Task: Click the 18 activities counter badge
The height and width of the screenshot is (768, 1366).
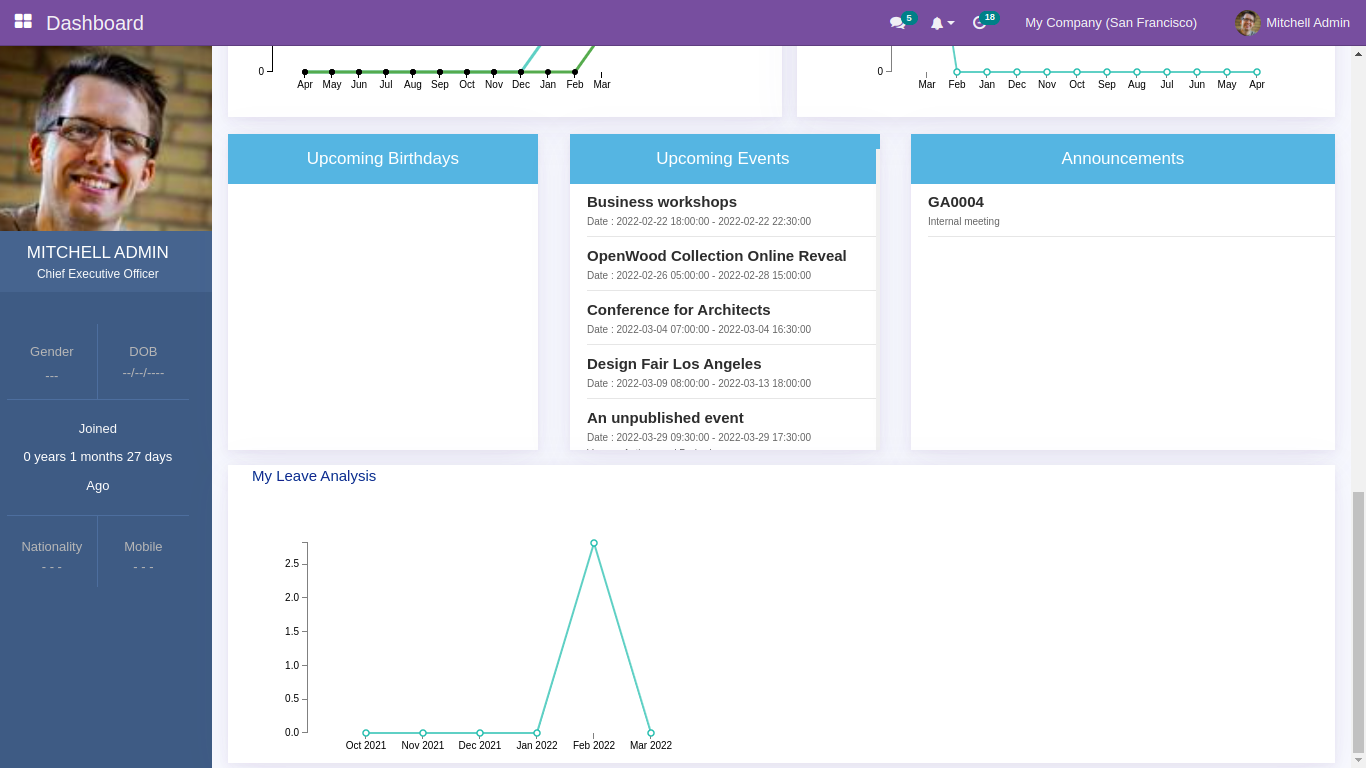Action: pos(989,16)
